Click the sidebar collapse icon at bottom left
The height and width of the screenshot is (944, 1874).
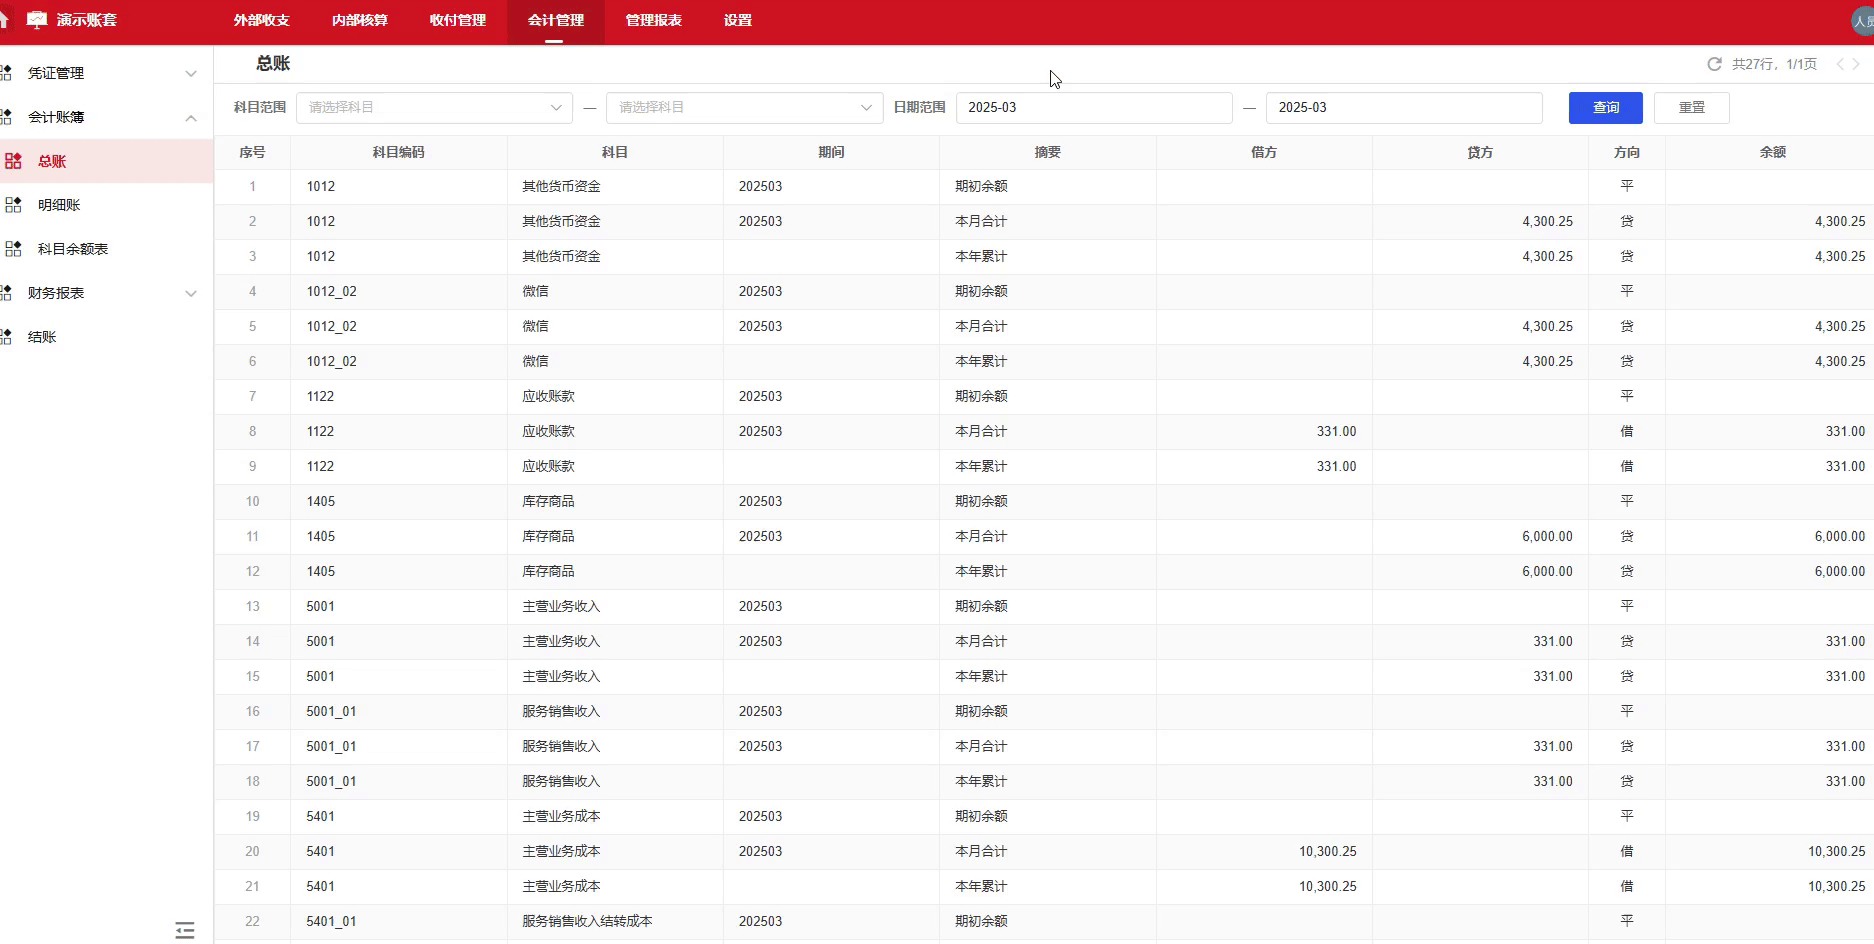pyautogui.click(x=184, y=929)
